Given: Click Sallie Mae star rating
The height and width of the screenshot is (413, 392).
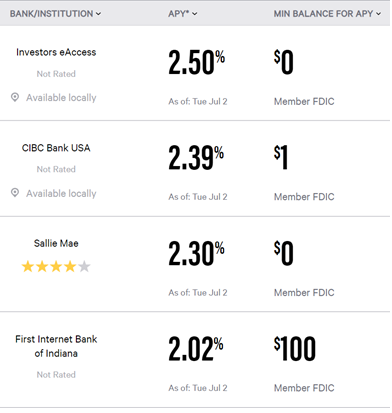Looking at the screenshot, I should (x=56, y=267).
